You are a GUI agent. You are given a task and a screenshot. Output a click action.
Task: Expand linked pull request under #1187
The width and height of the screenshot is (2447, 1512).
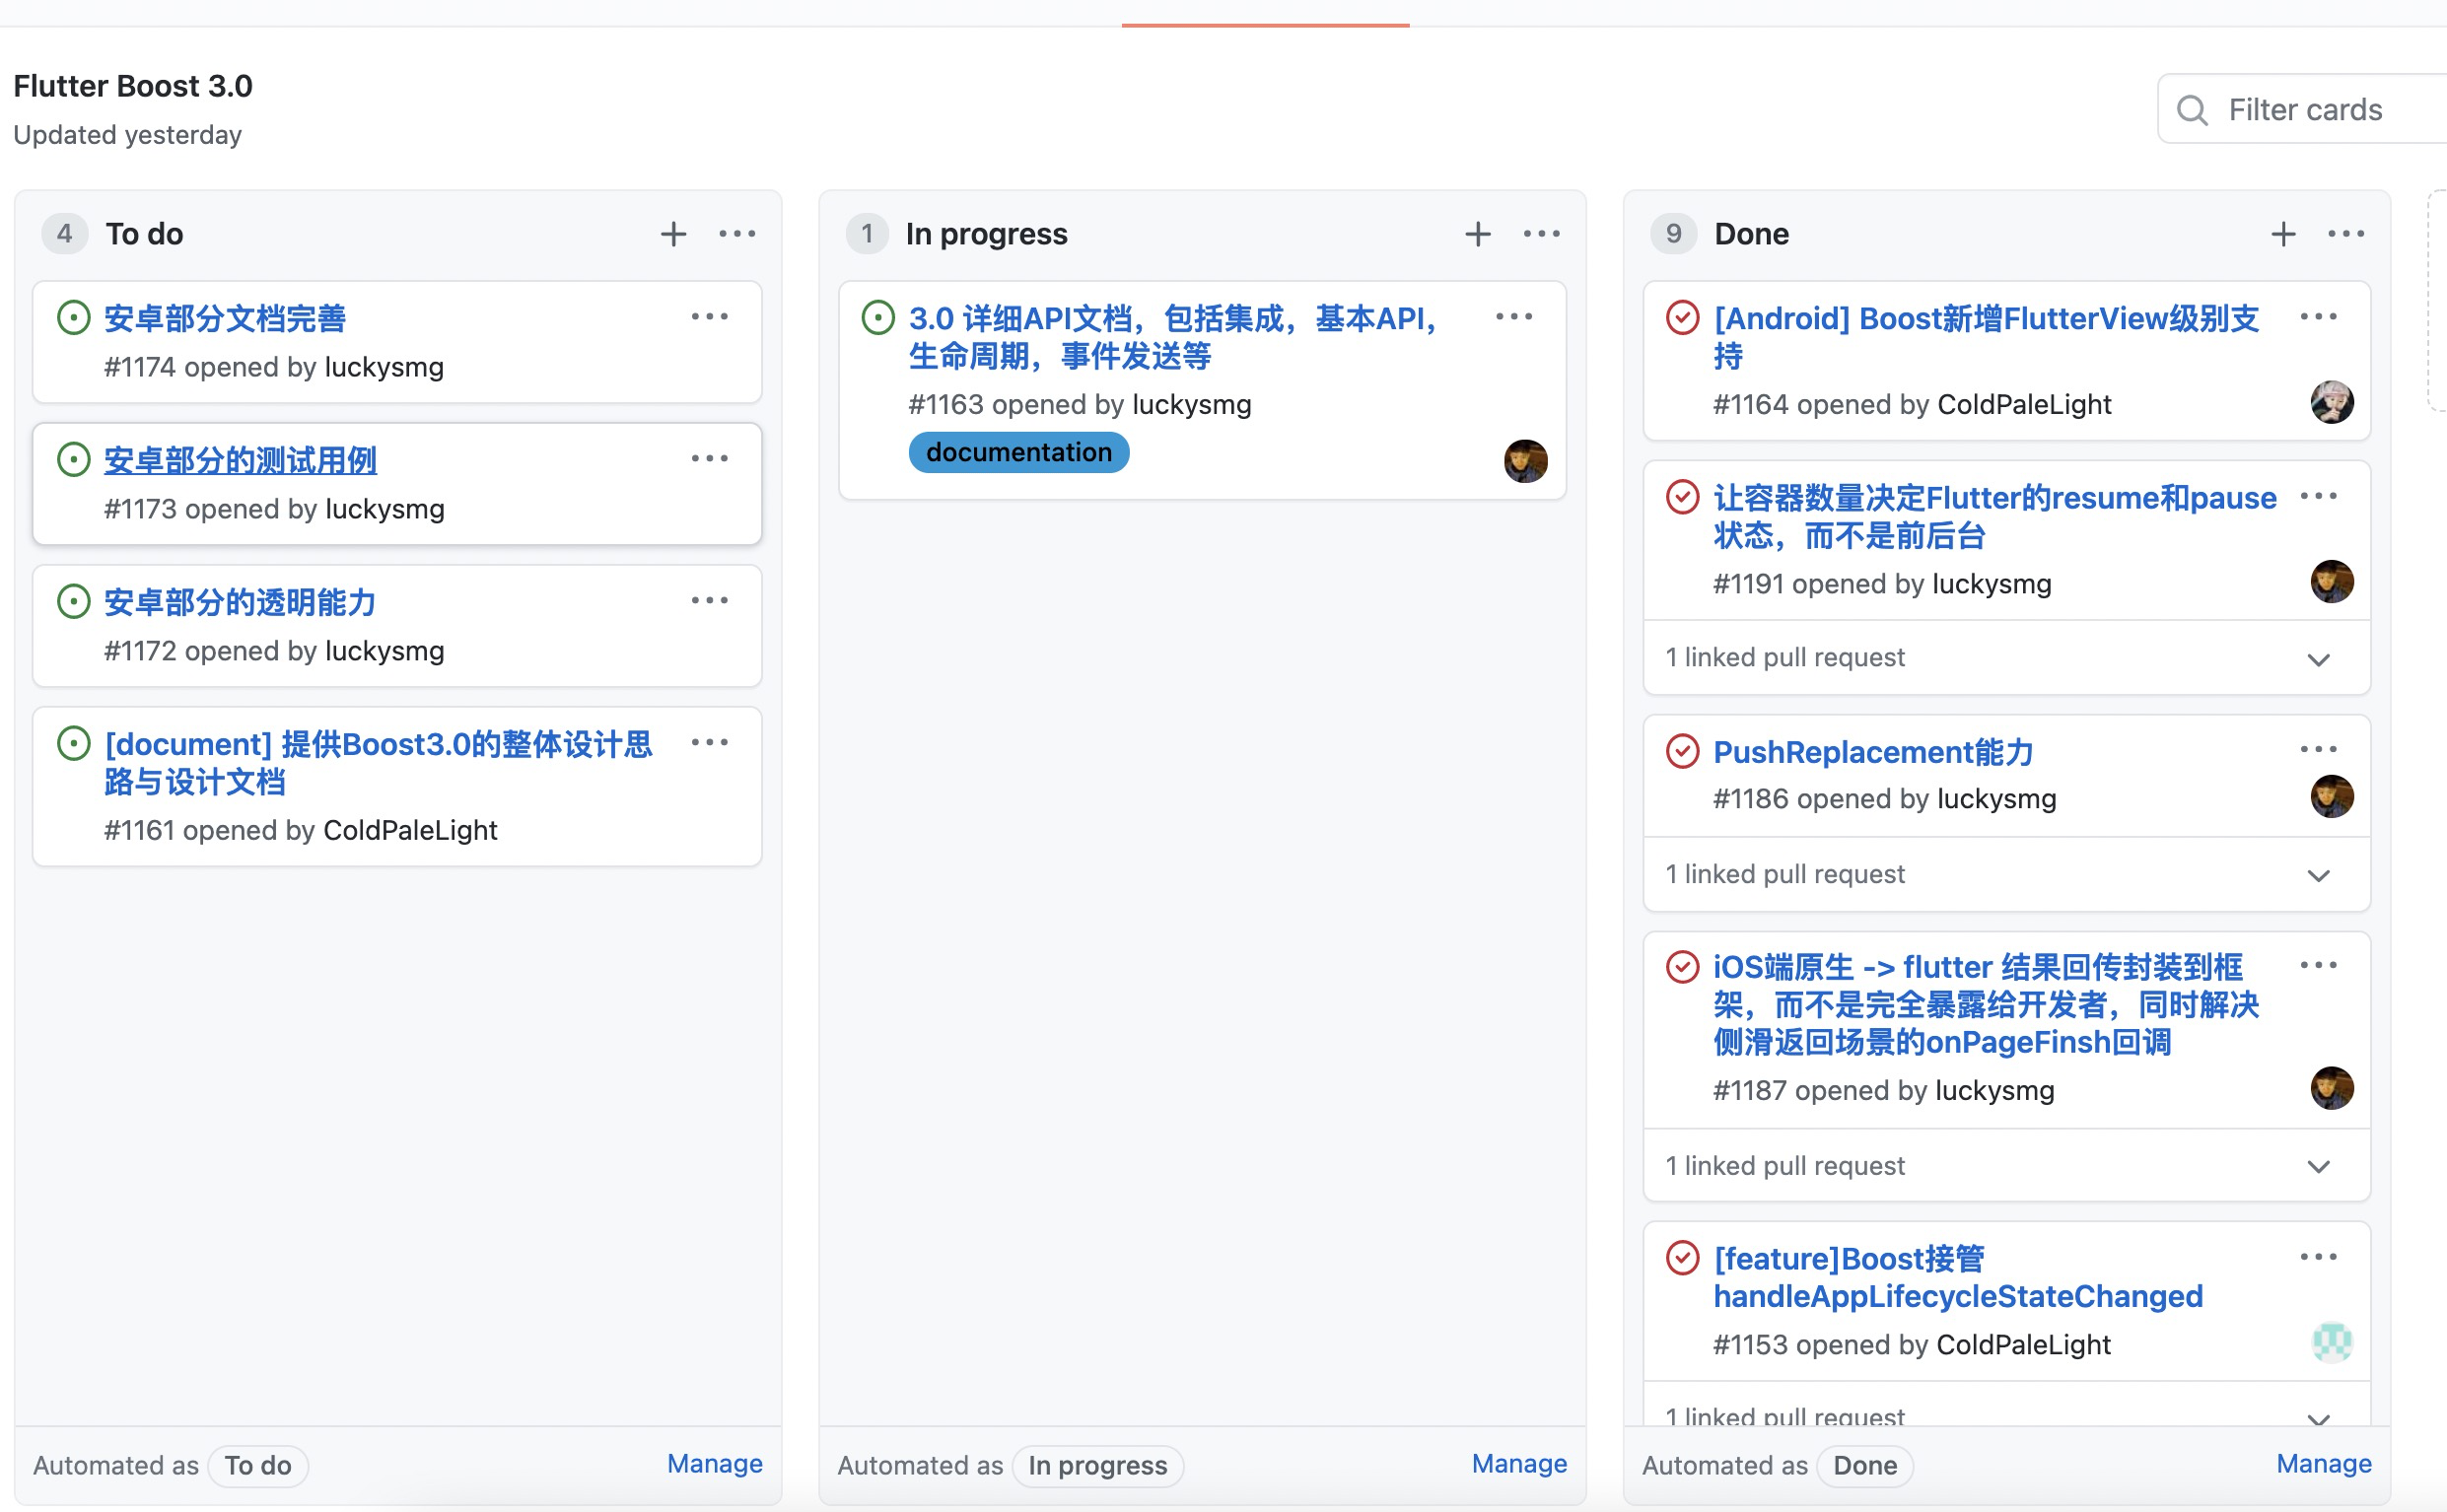tap(2318, 1166)
